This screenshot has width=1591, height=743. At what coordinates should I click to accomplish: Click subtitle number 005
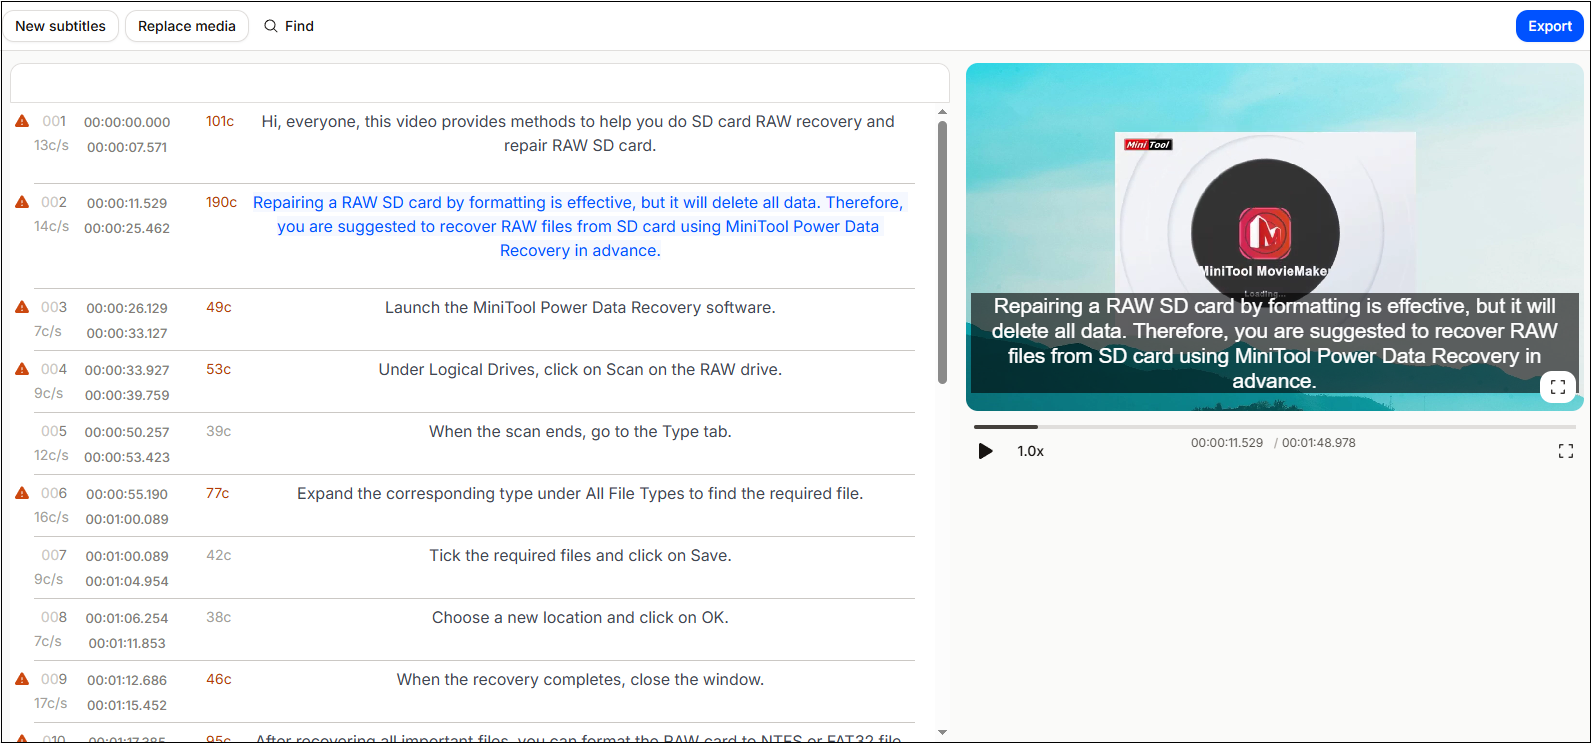[x=54, y=431]
